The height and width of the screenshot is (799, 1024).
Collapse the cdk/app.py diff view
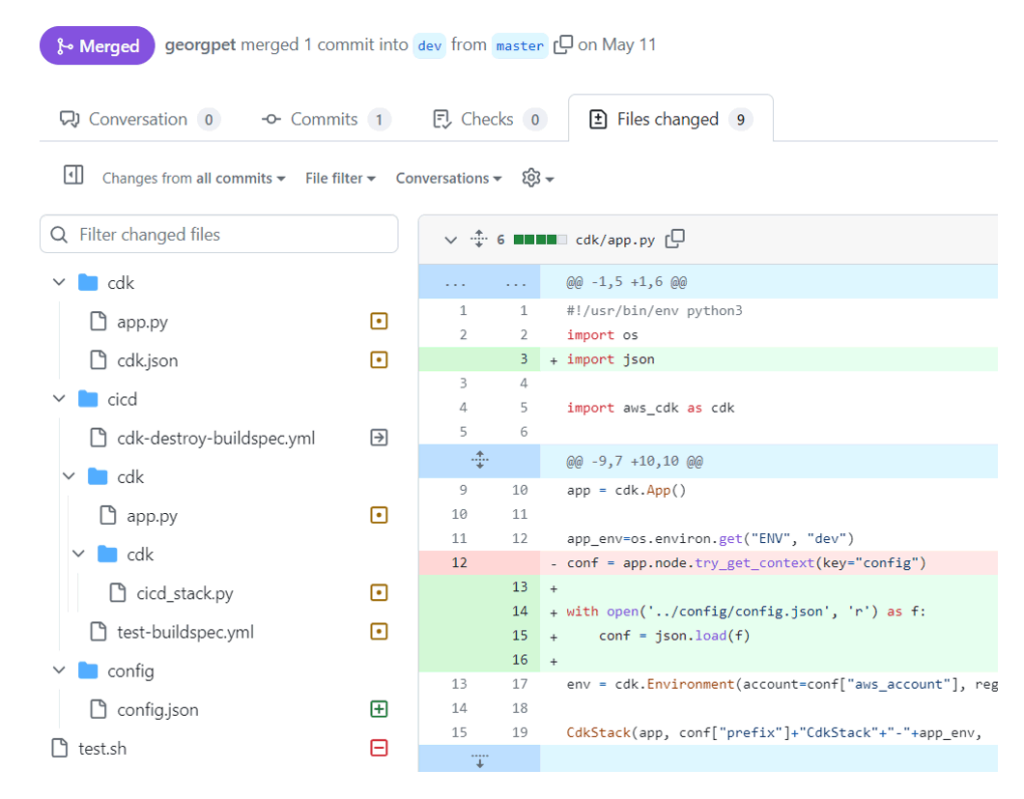click(451, 239)
